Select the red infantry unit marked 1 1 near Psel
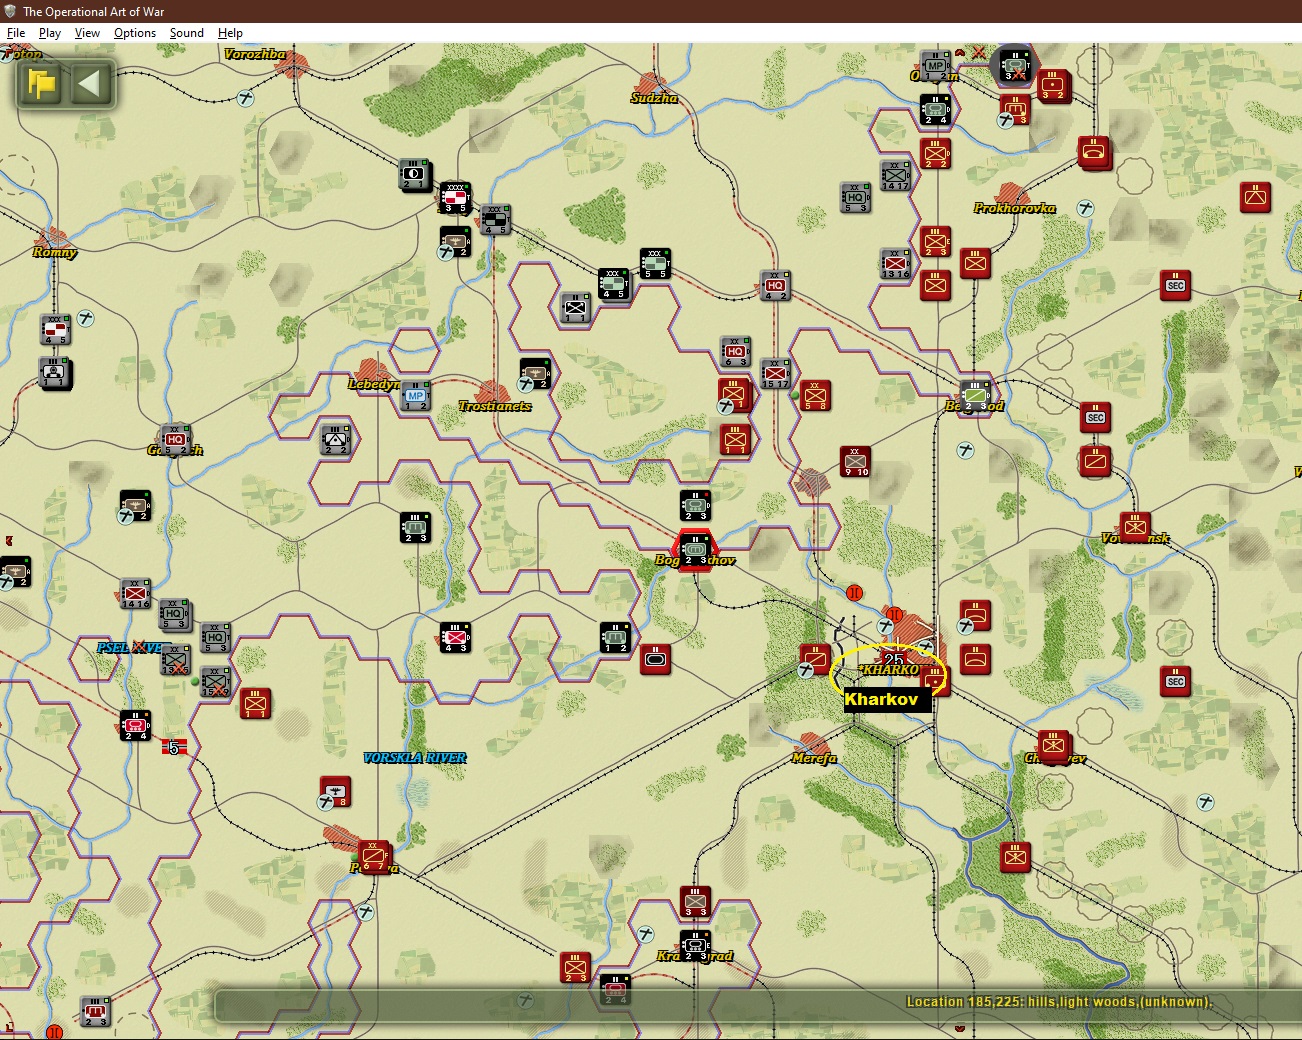The width and height of the screenshot is (1302, 1040). (255, 704)
